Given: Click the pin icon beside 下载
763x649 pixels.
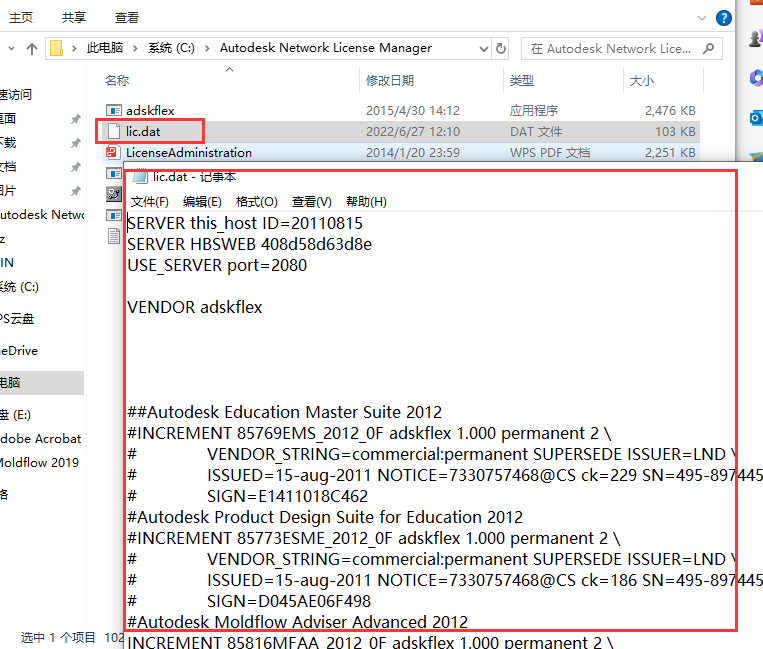Looking at the screenshot, I should point(75,143).
